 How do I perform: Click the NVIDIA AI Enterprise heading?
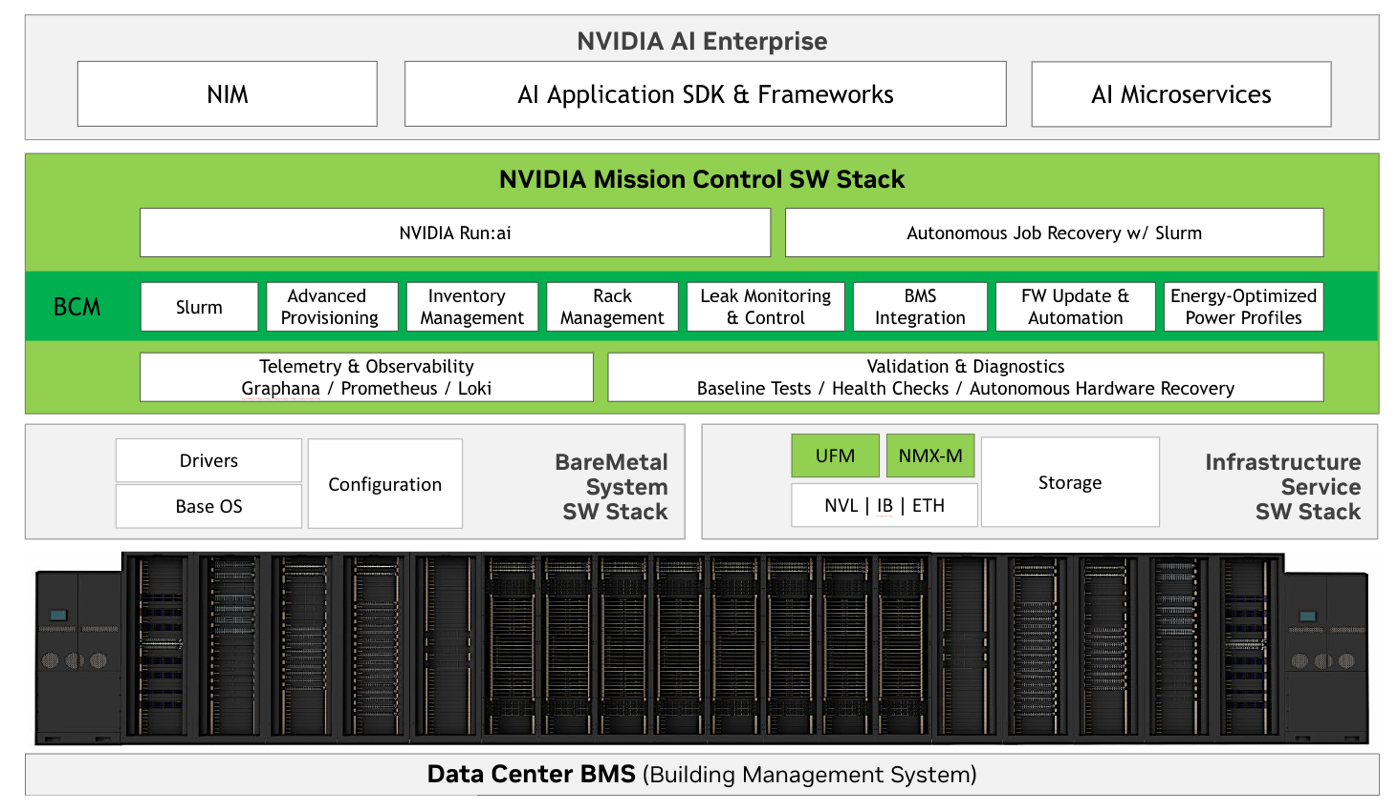pyautogui.click(x=702, y=41)
